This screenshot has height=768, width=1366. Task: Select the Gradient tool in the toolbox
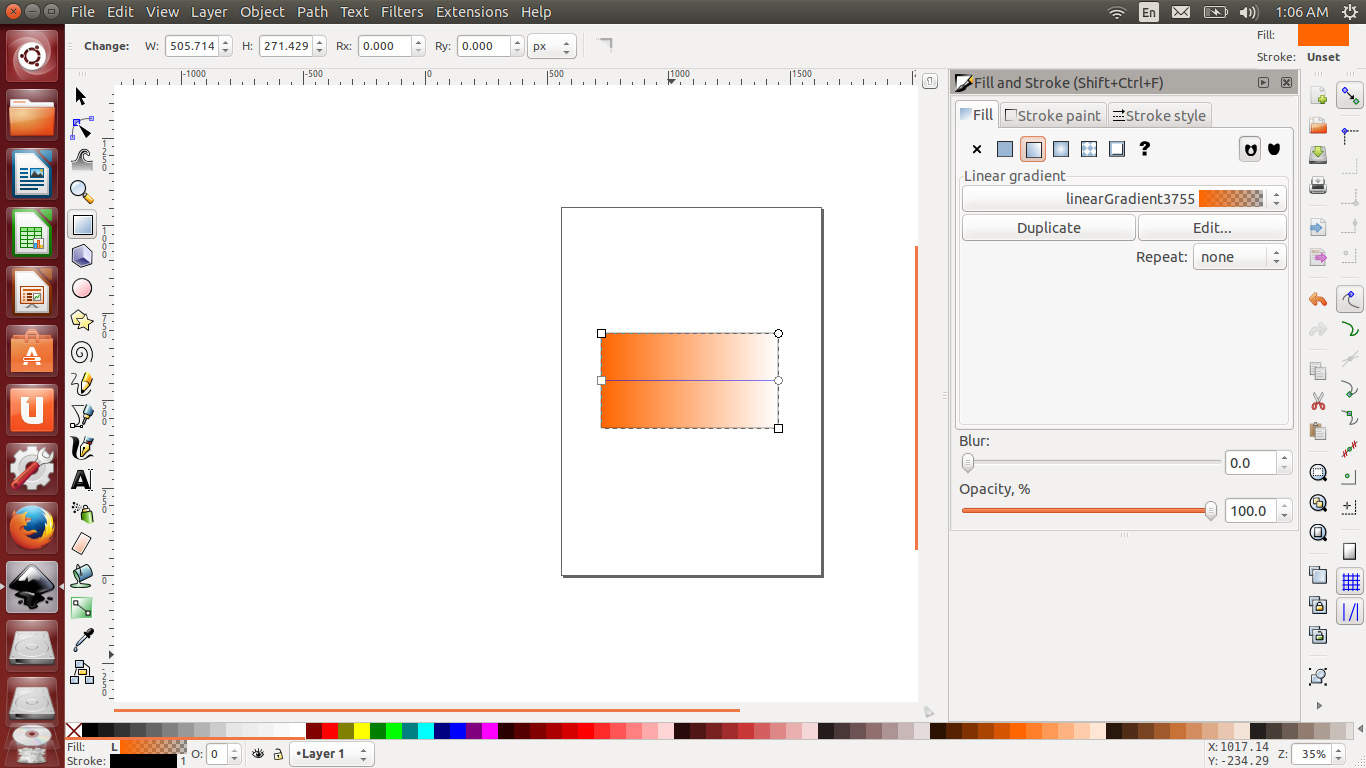pyautogui.click(x=82, y=607)
